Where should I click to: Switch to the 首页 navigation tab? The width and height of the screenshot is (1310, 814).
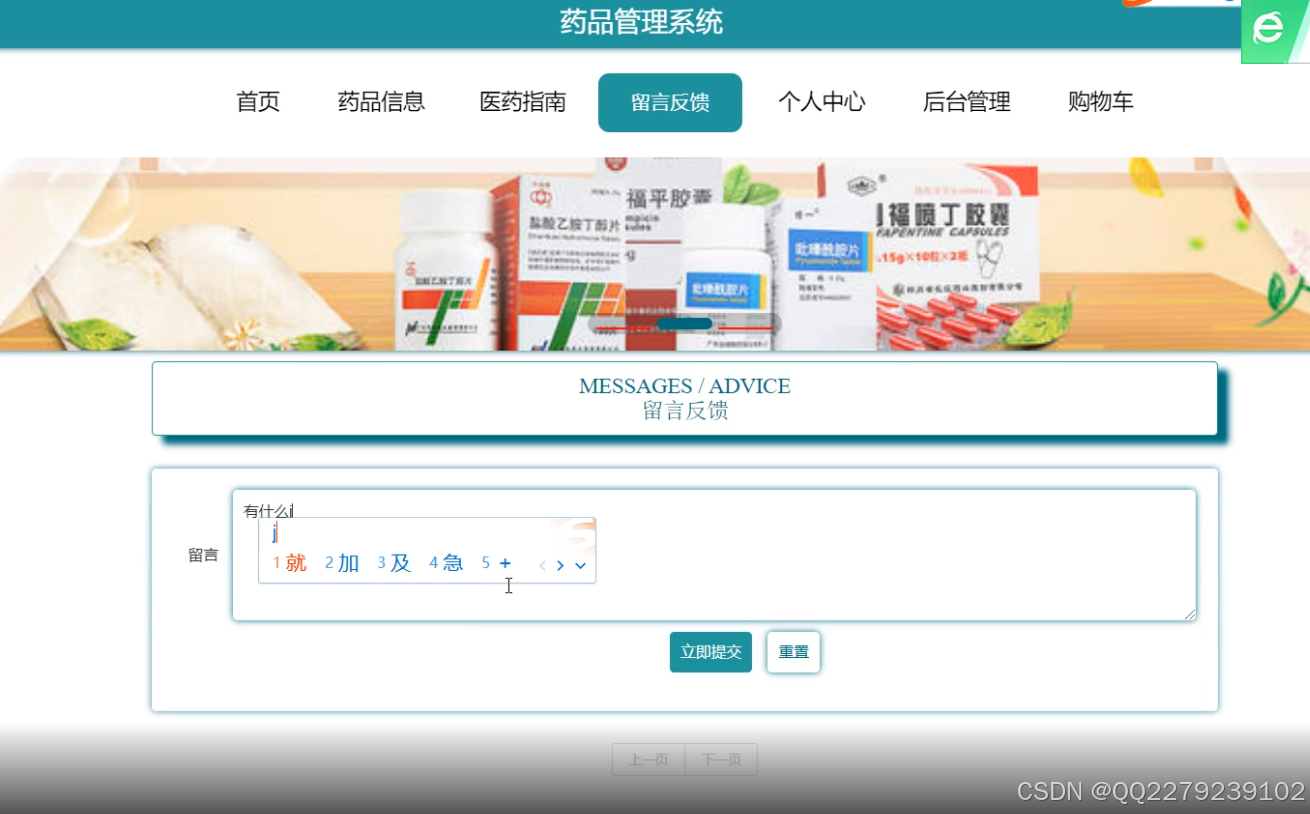point(257,101)
